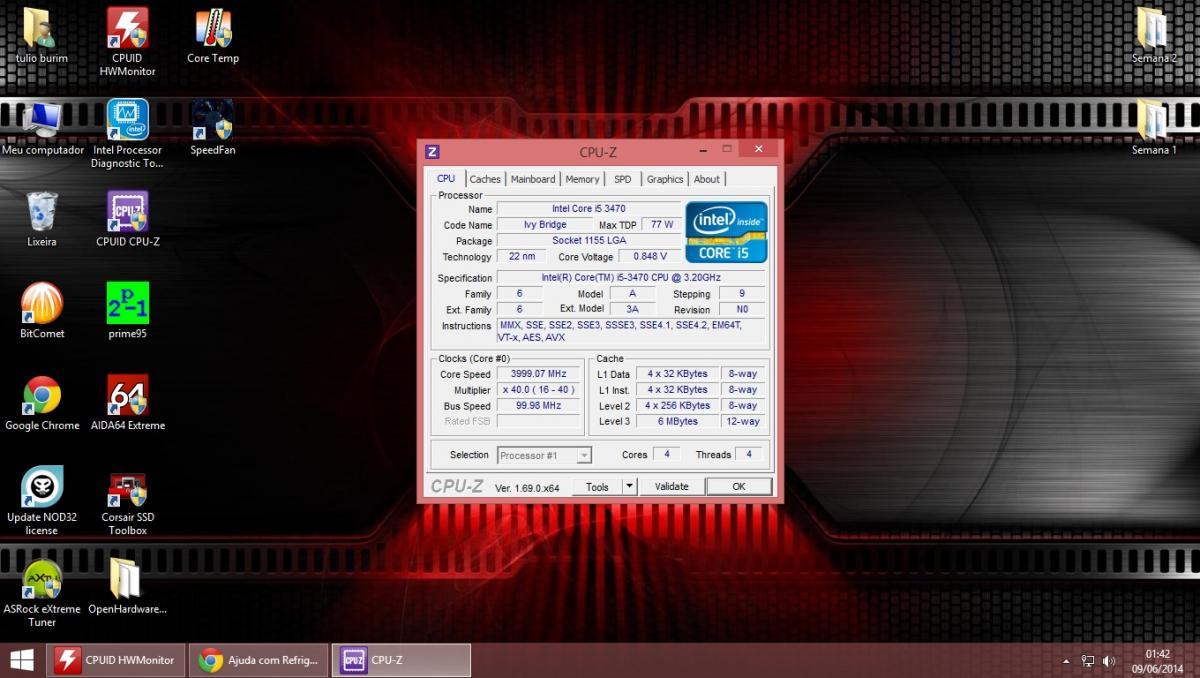Viewport: 1200px width, 678px height.
Task: Click the Validate button
Action: [x=671, y=487]
